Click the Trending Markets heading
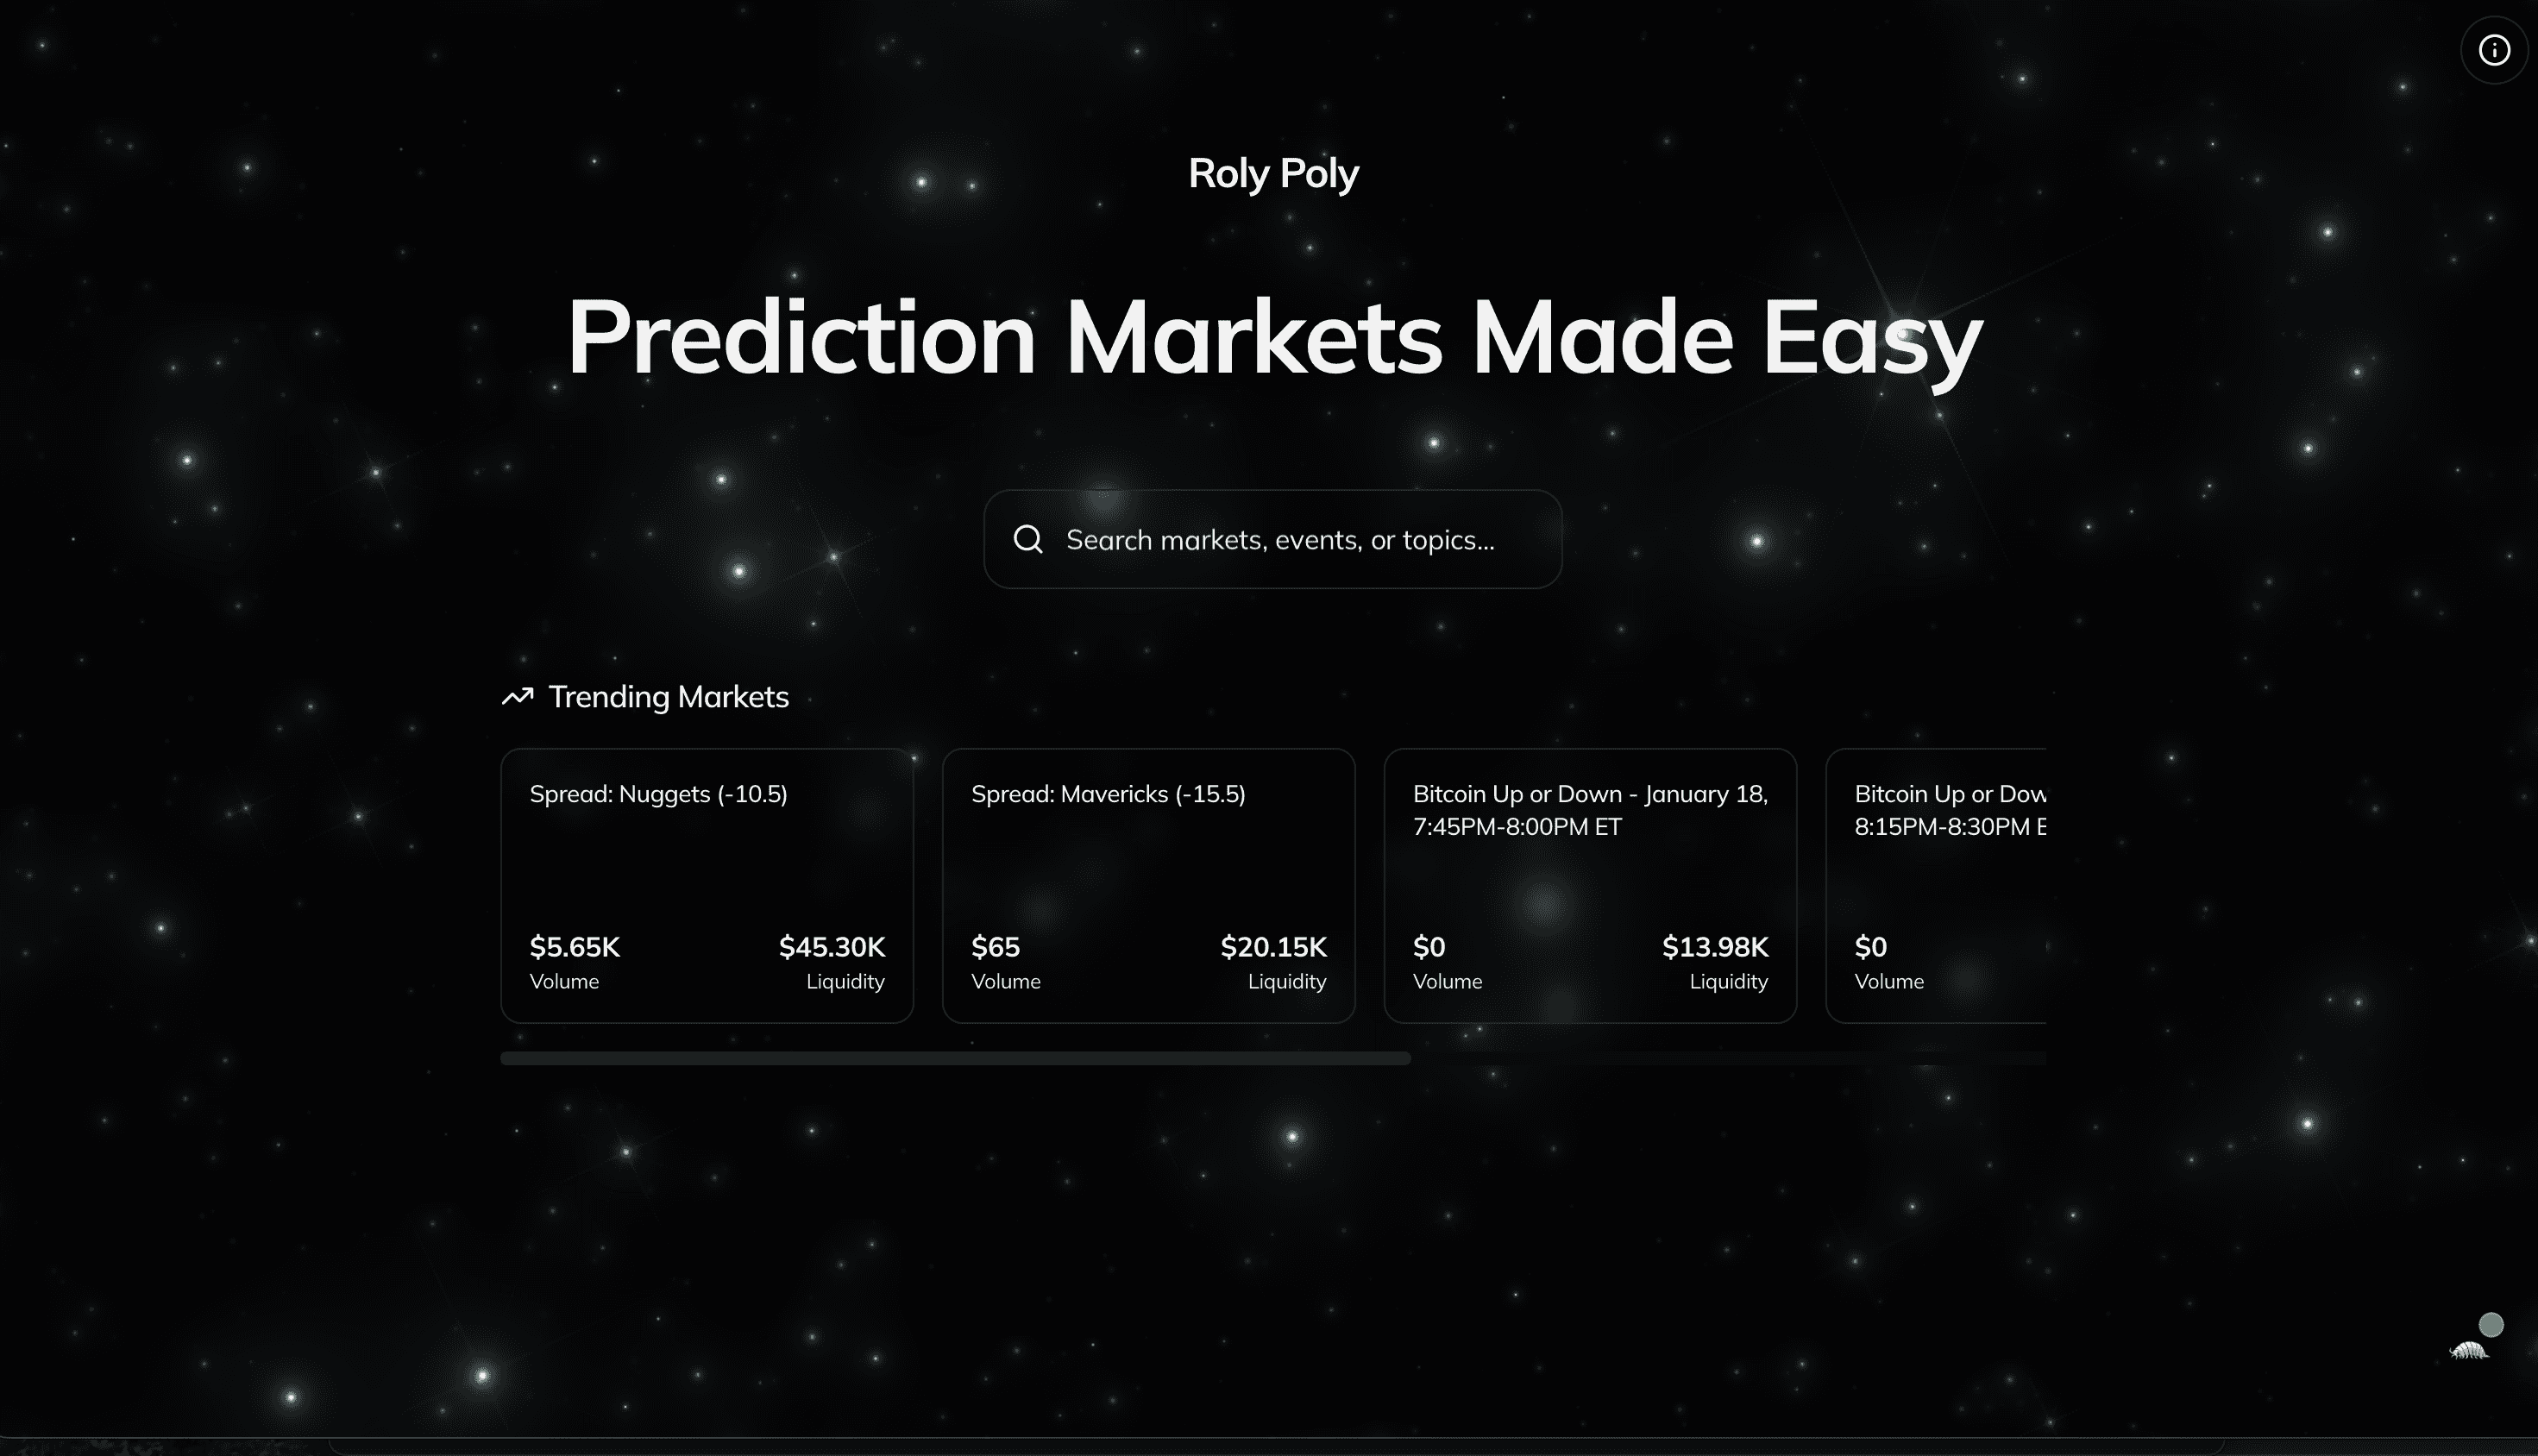Image resolution: width=2538 pixels, height=1456 pixels. (x=668, y=696)
